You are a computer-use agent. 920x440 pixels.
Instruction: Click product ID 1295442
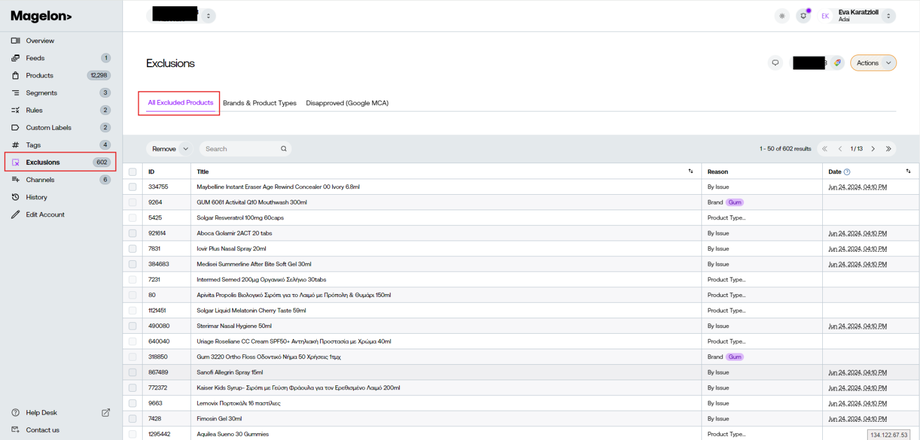point(158,434)
